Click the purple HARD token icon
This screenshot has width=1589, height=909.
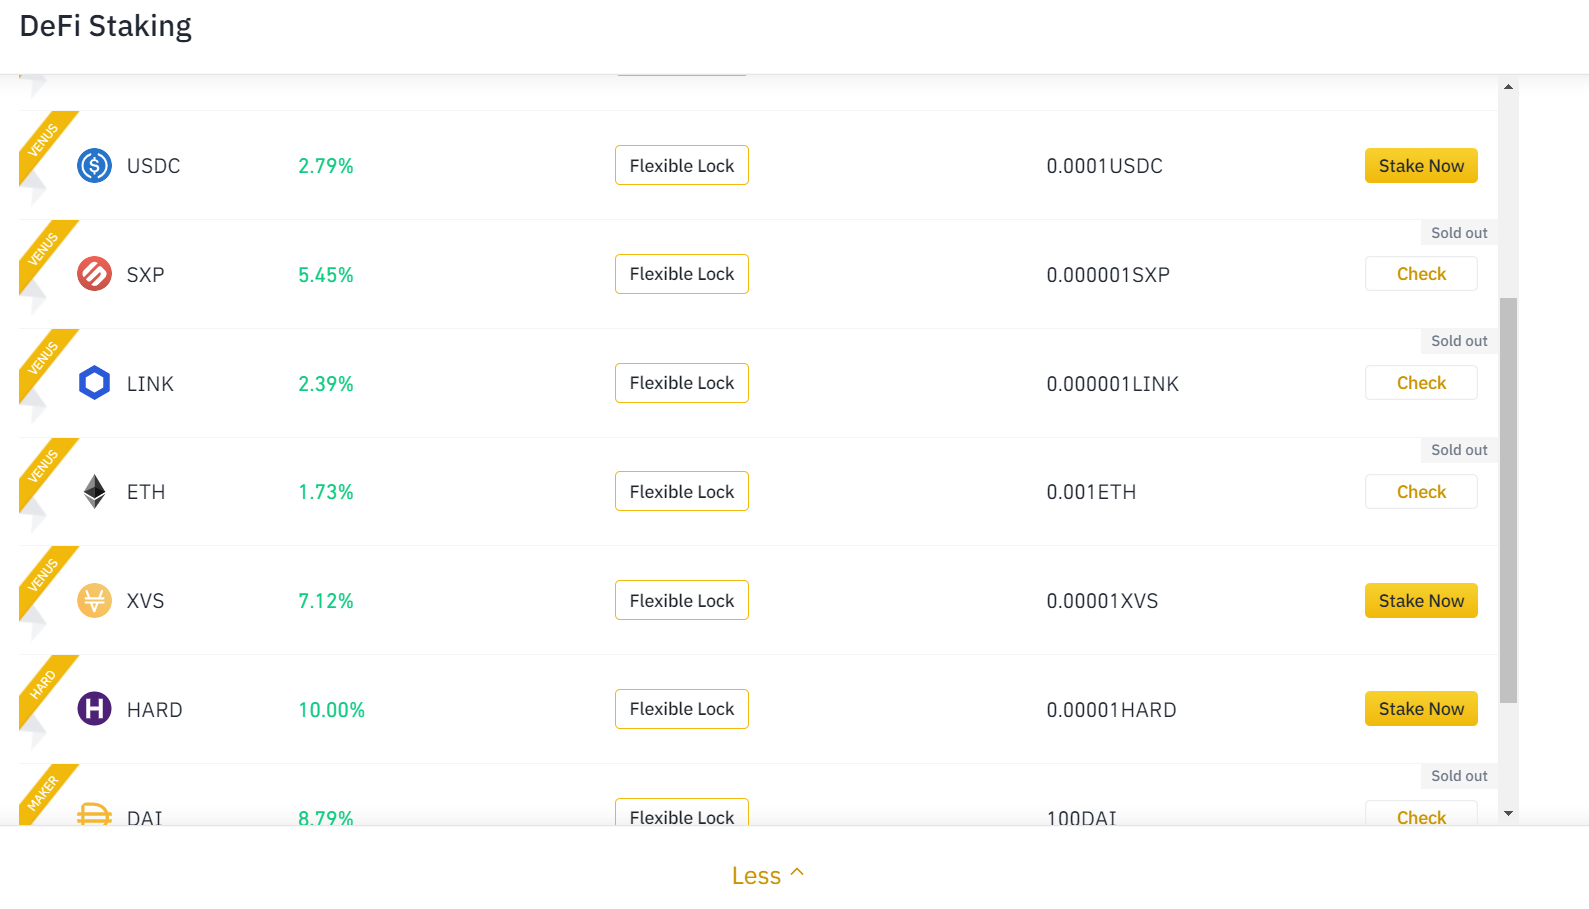click(x=94, y=709)
